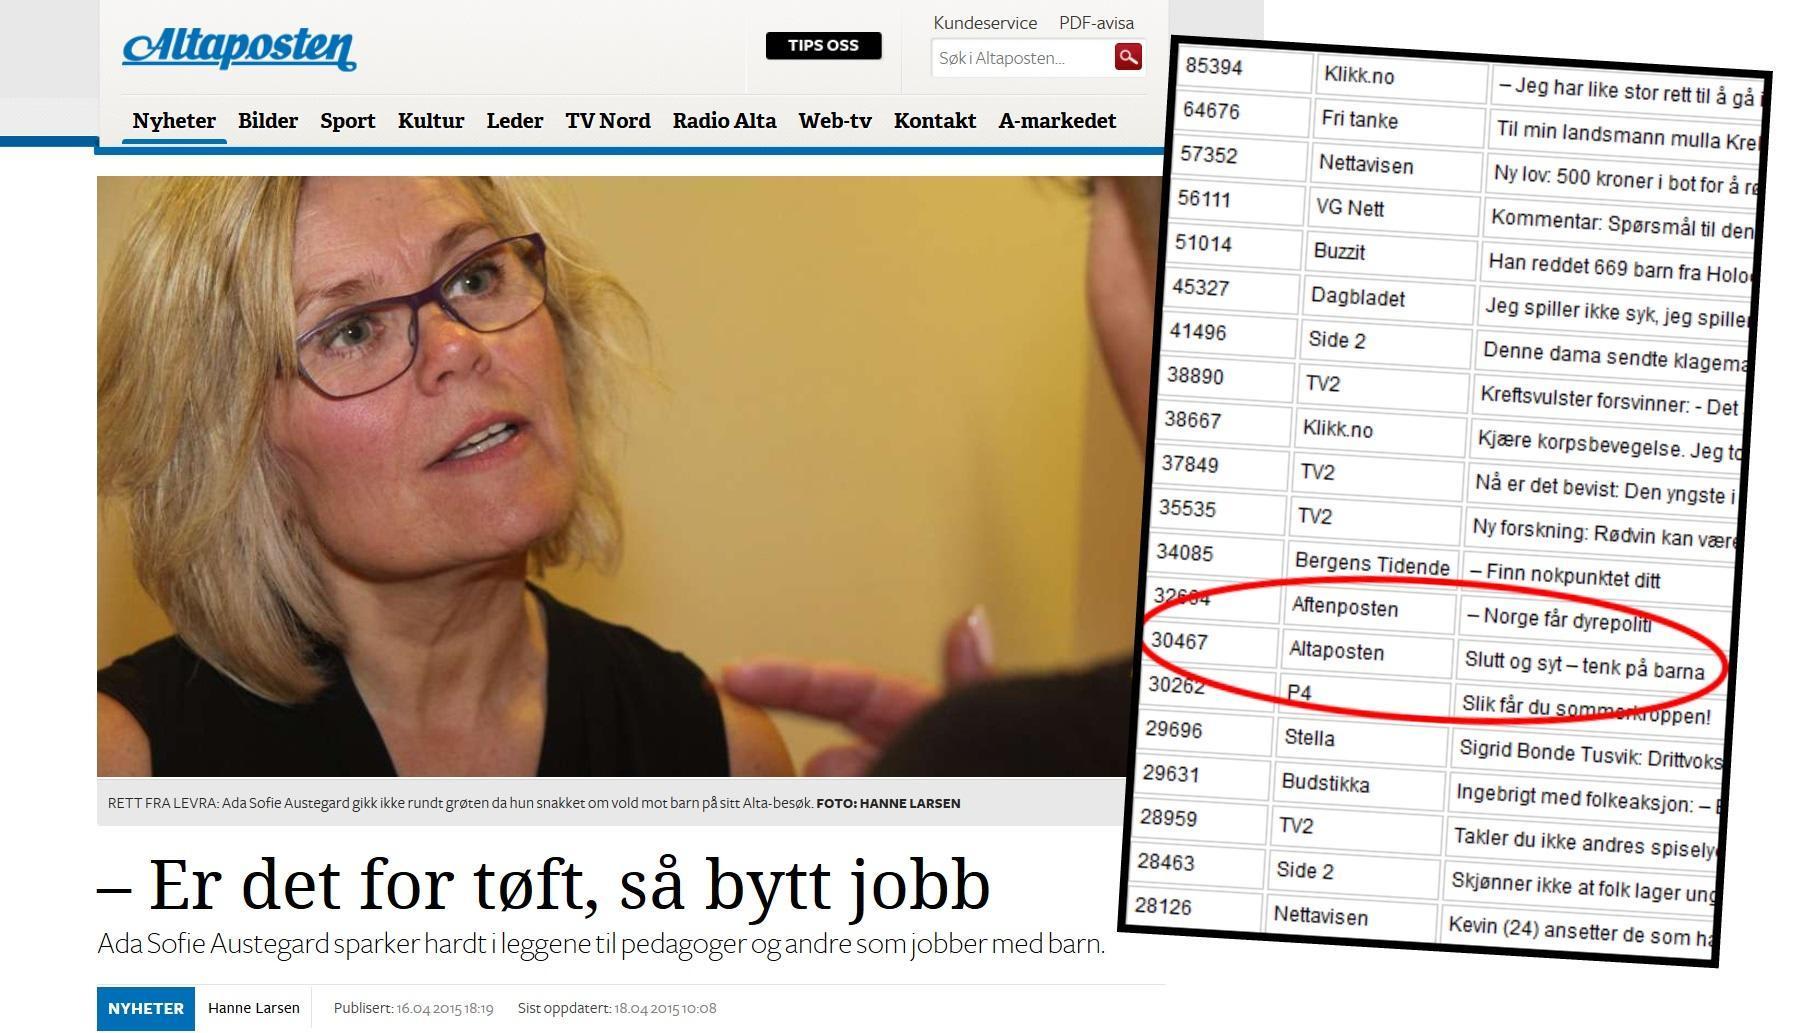Click the blue NYHETER category tag
The width and height of the screenshot is (1800, 1033).
[146, 1008]
